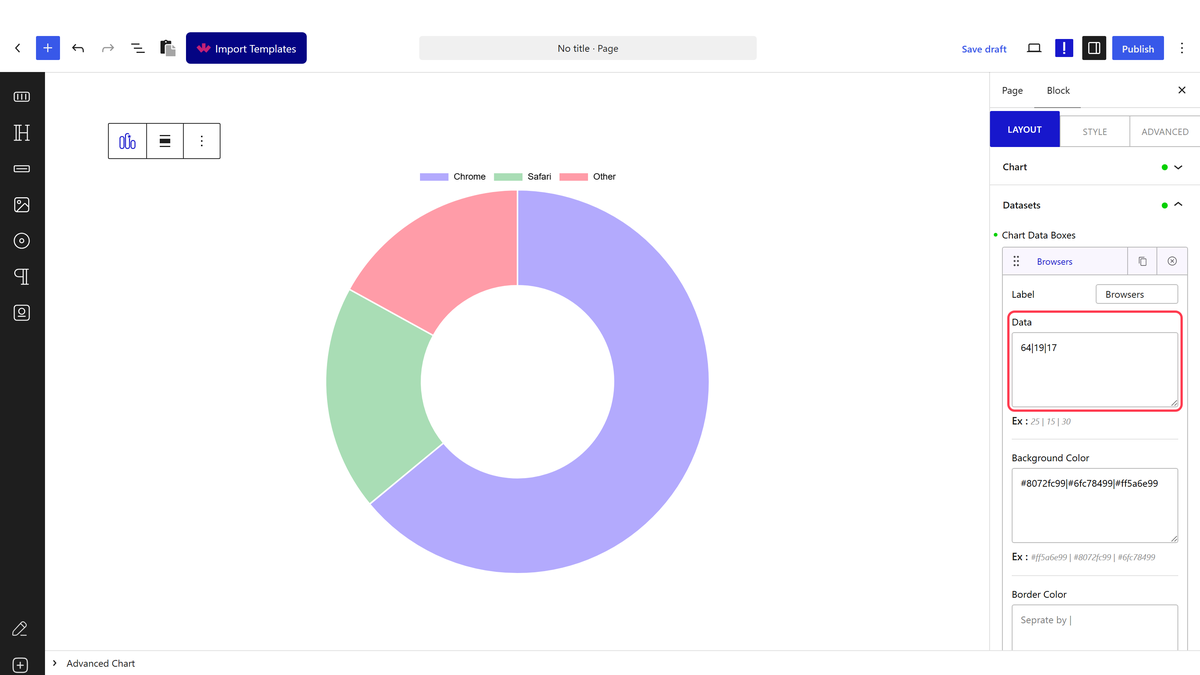The width and height of the screenshot is (1200, 675).
Task: Click the Data field with 64|19|17
Action: [x=1094, y=369]
